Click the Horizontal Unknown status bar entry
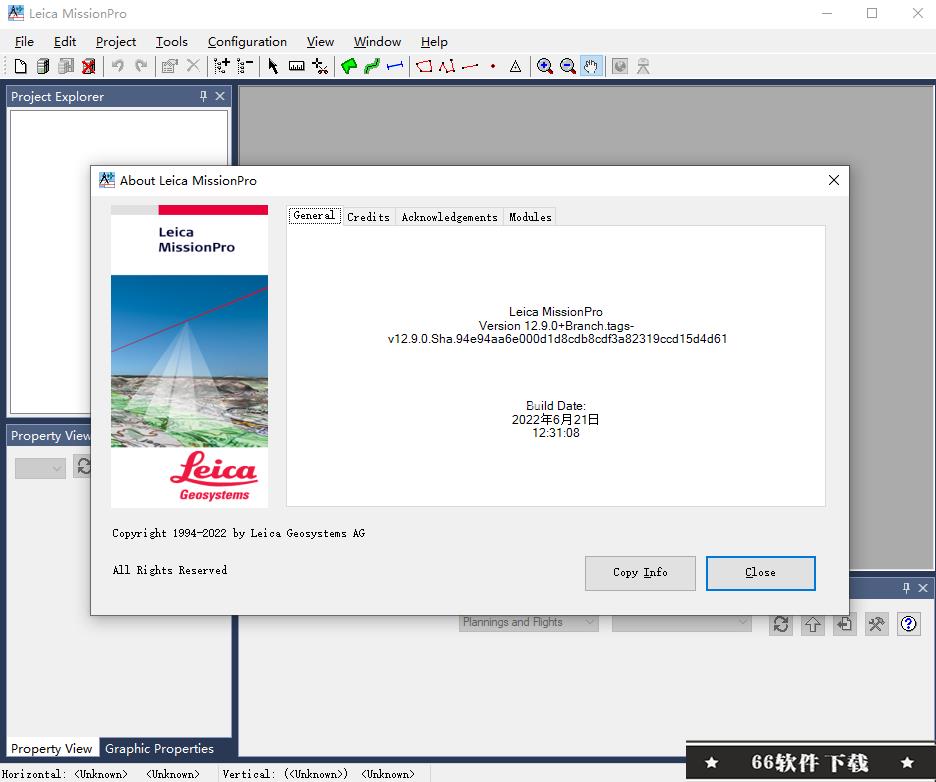 101,774
